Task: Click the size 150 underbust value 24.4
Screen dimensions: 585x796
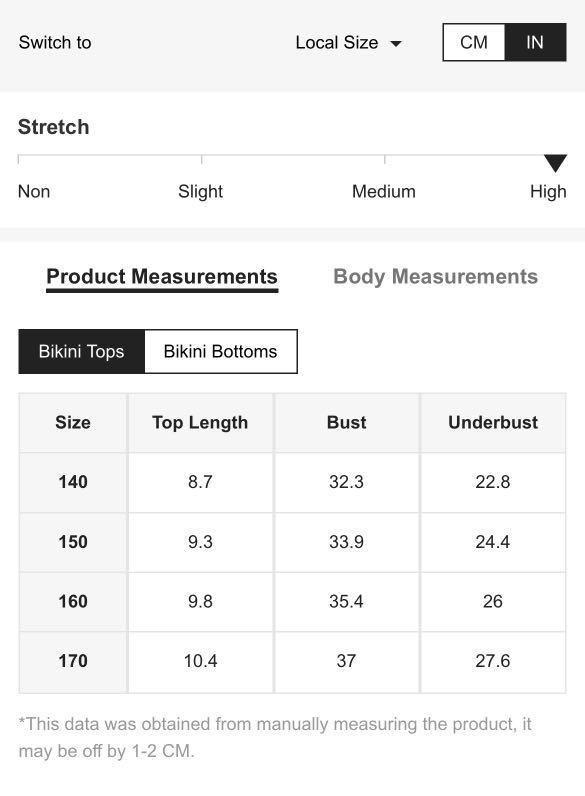Action: (x=493, y=542)
